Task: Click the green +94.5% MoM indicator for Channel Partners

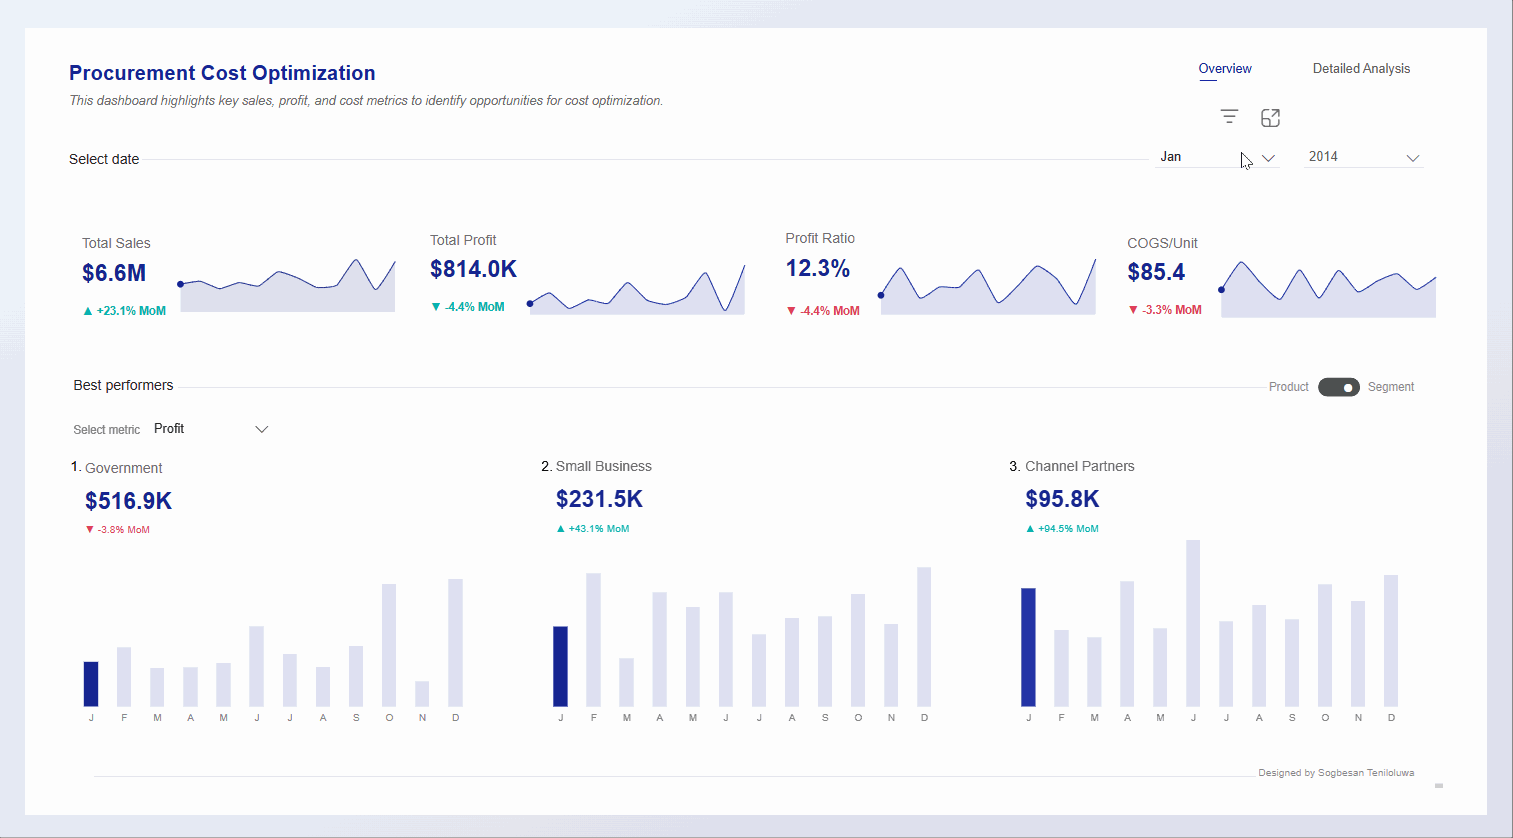Action: [x=1063, y=528]
